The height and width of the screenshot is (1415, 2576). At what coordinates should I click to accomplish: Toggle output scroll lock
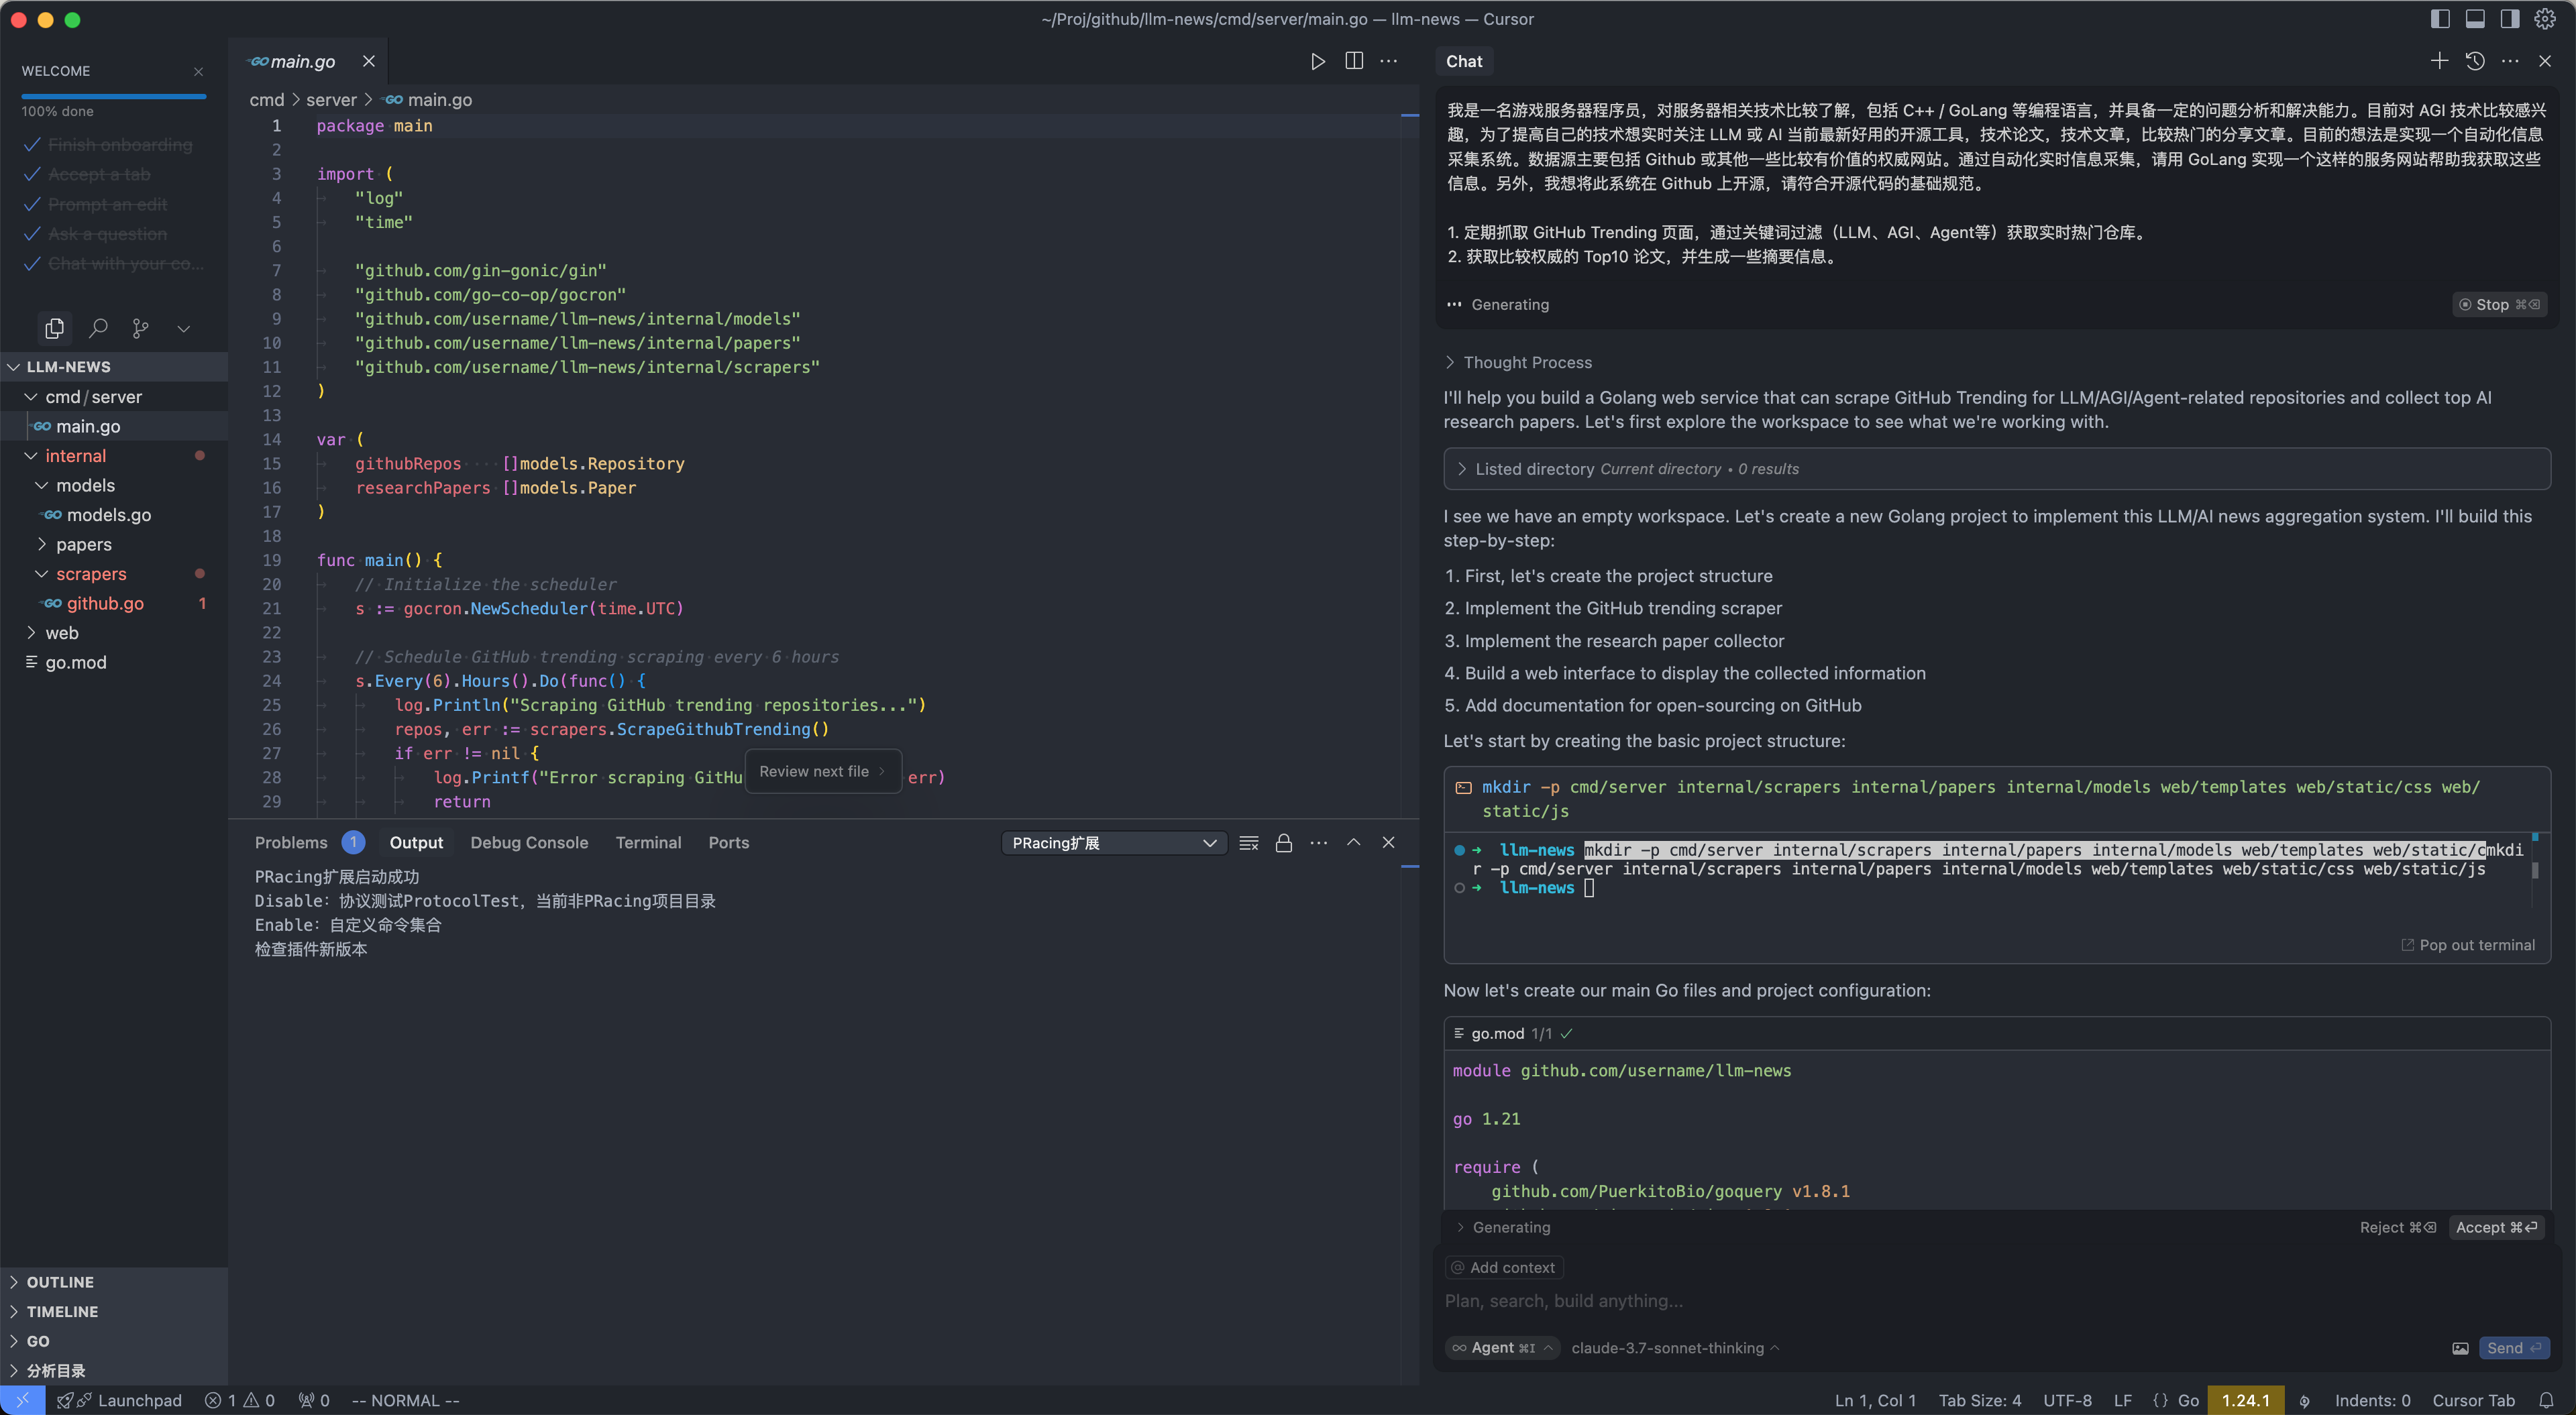pyautogui.click(x=1284, y=843)
